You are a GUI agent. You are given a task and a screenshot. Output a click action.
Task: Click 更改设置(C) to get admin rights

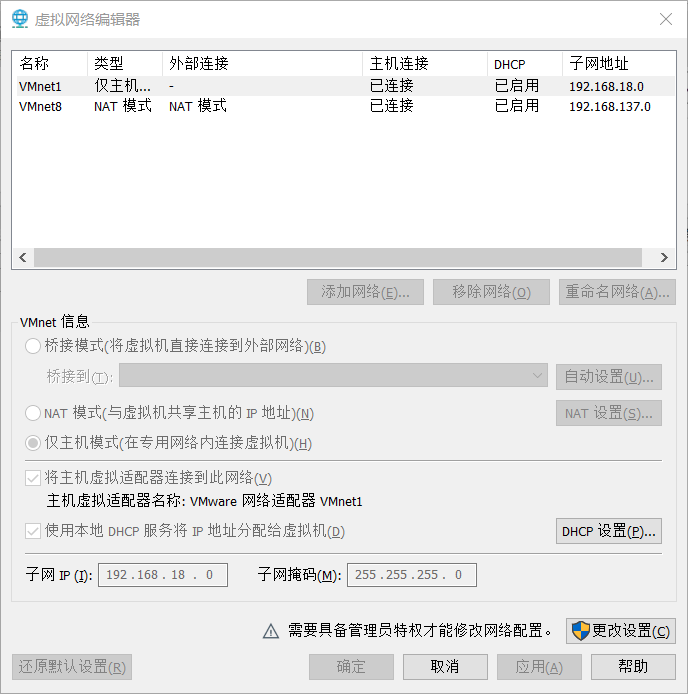coord(621,631)
